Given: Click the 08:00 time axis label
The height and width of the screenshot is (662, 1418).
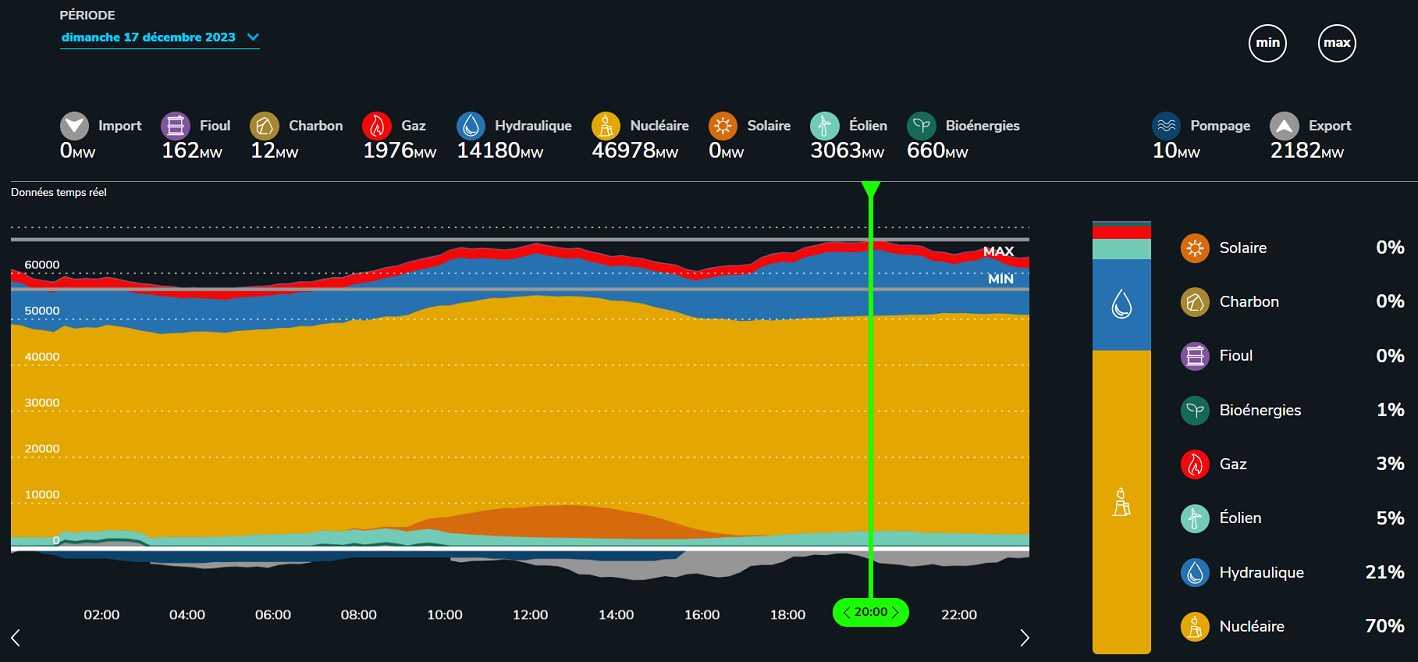Looking at the screenshot, I should [x=359, y=615].
